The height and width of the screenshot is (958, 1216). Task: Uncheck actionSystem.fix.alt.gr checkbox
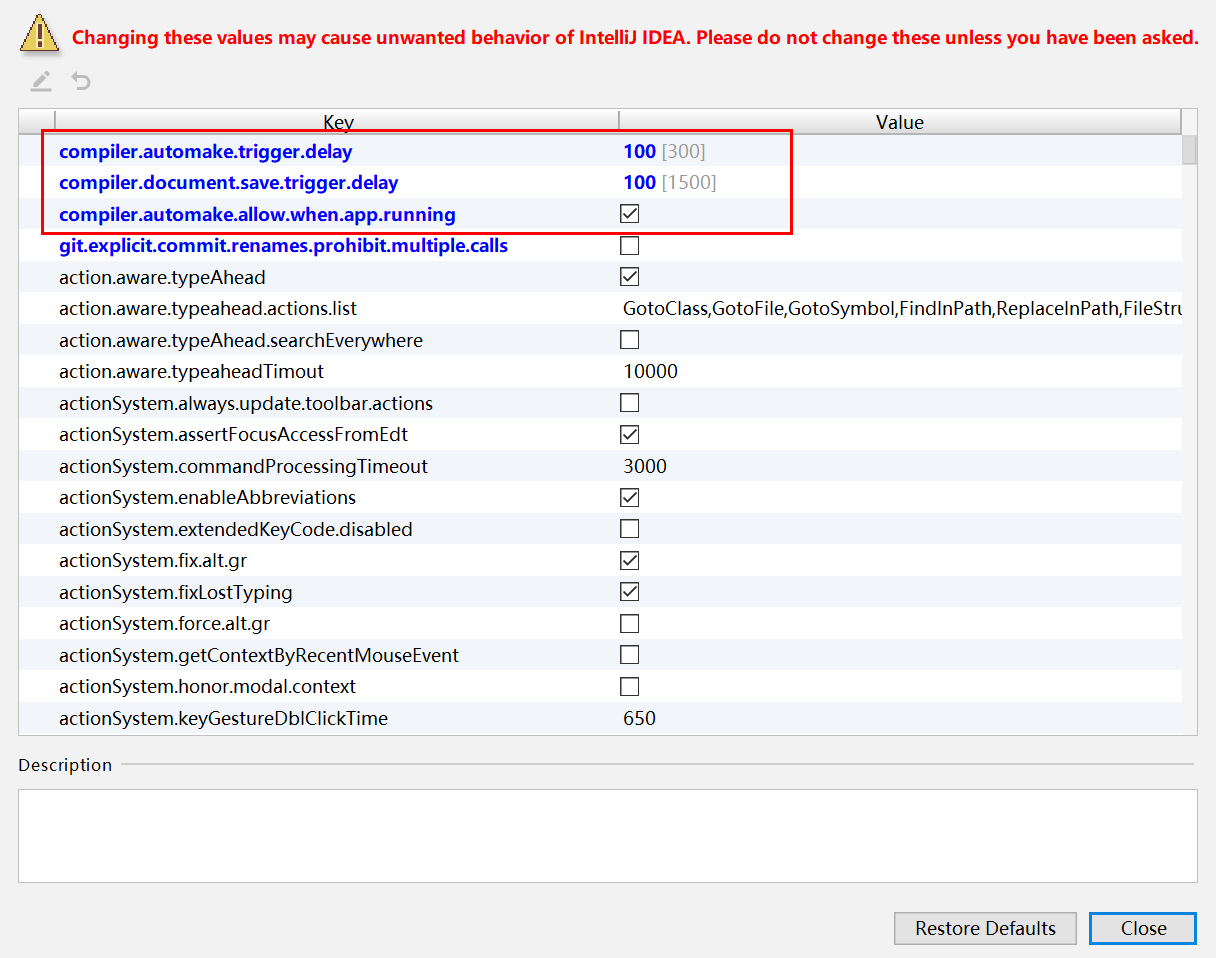[x=629, y=561]
